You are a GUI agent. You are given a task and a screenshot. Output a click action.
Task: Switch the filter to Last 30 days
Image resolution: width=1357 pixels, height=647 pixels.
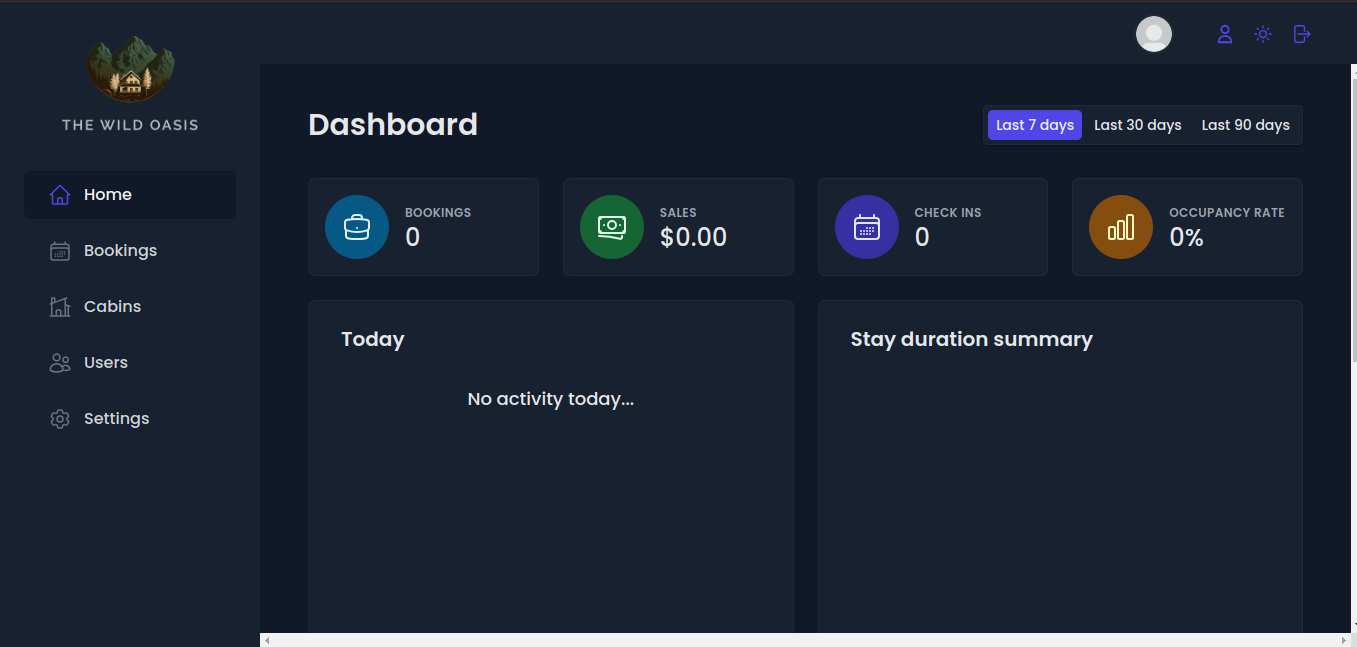tap(1137, 125)
